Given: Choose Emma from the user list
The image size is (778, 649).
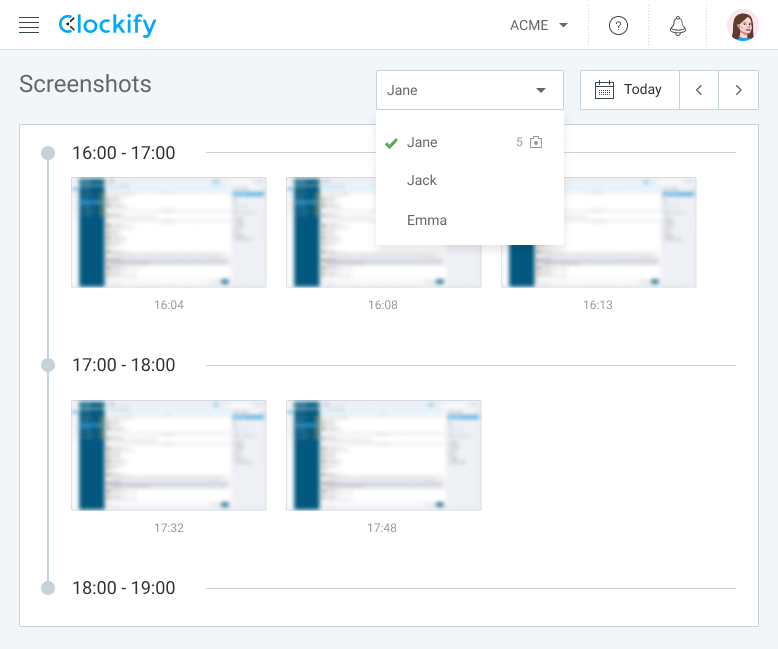Looking at the screenshot, I should pos(427,220).
